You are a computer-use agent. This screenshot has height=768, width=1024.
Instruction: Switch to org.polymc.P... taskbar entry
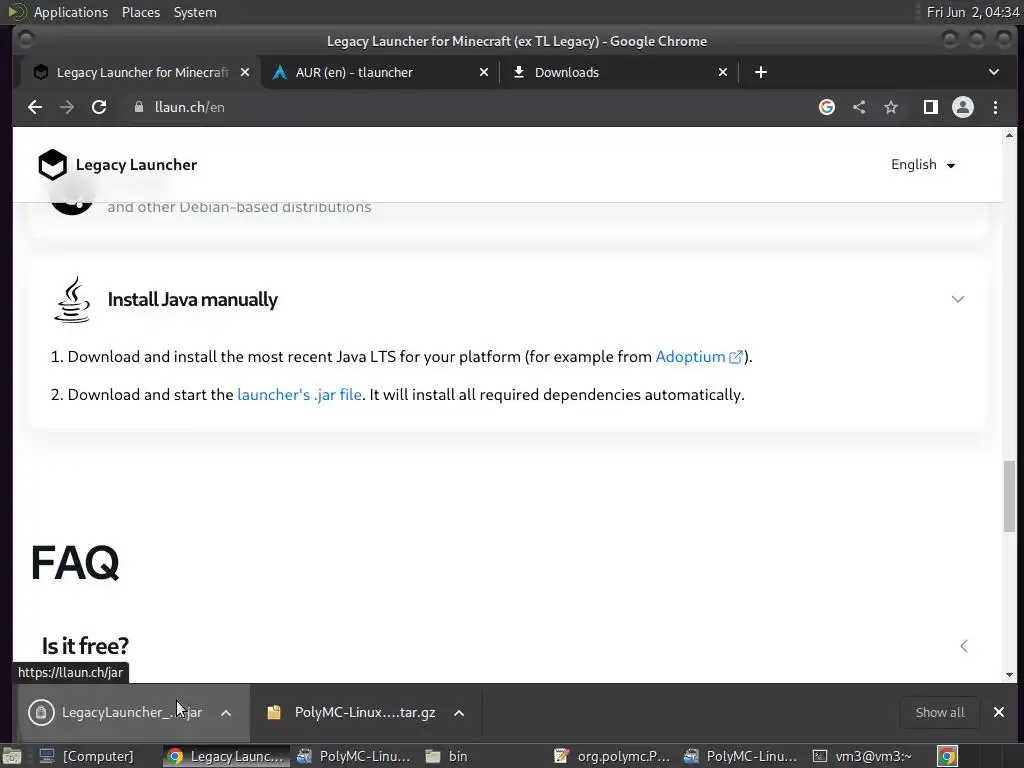point(612,756)
